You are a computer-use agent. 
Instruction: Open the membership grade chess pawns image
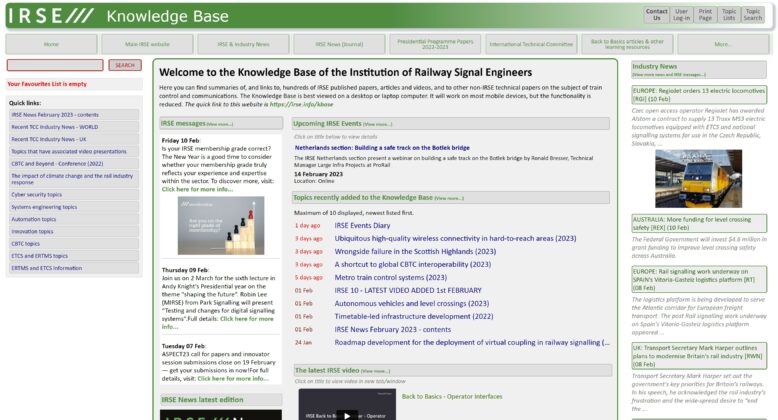pyautogui.click(x=221, y=225)
